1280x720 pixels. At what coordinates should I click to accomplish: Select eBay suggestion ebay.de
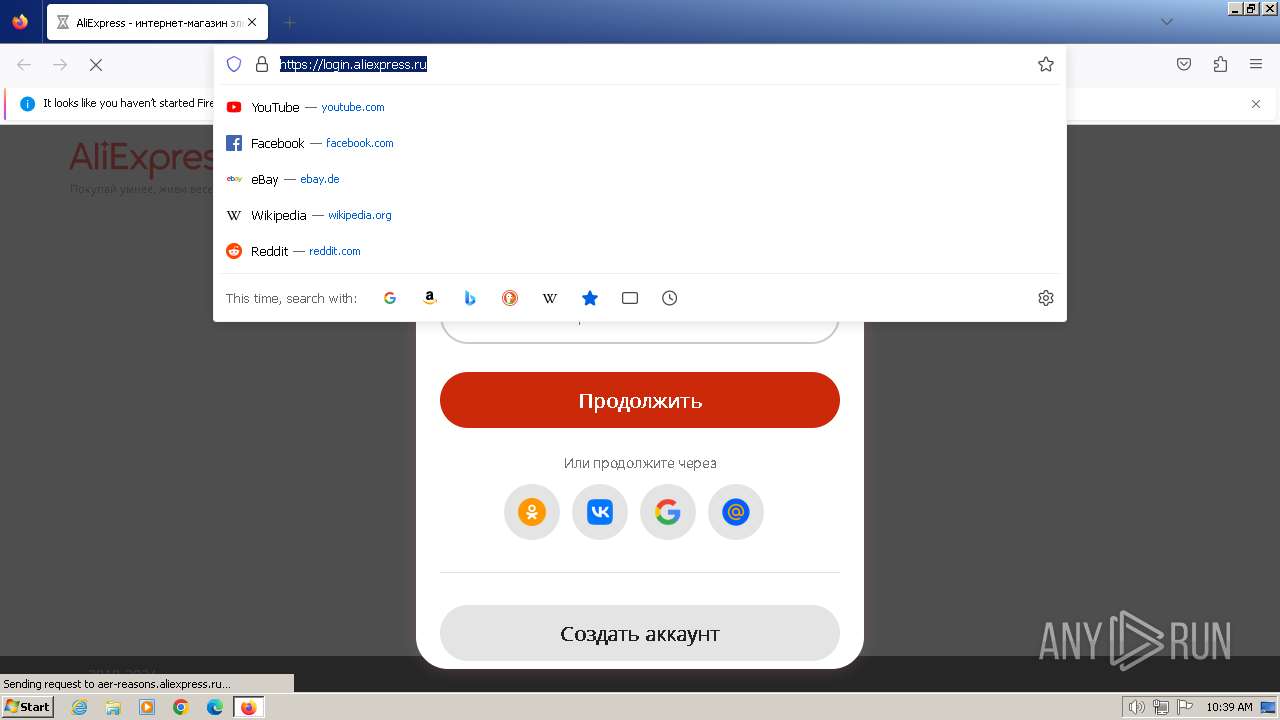[x=640, y=179]
